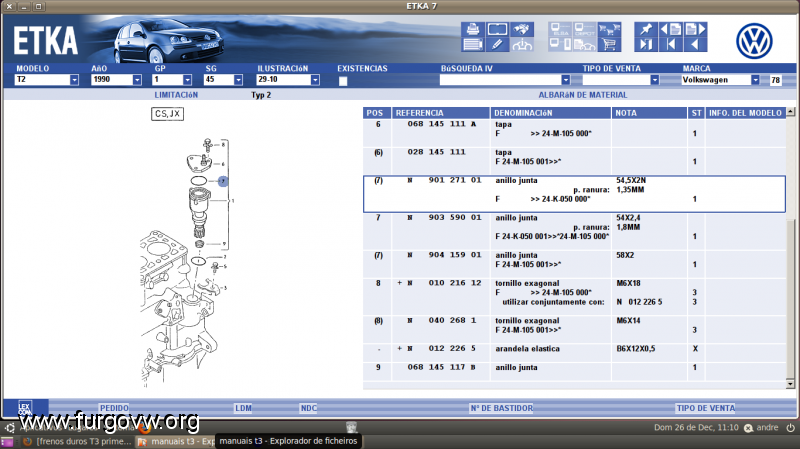Select row 068 145 117 B anillo junta
The image size is (800, 449).
pos(574,371)
